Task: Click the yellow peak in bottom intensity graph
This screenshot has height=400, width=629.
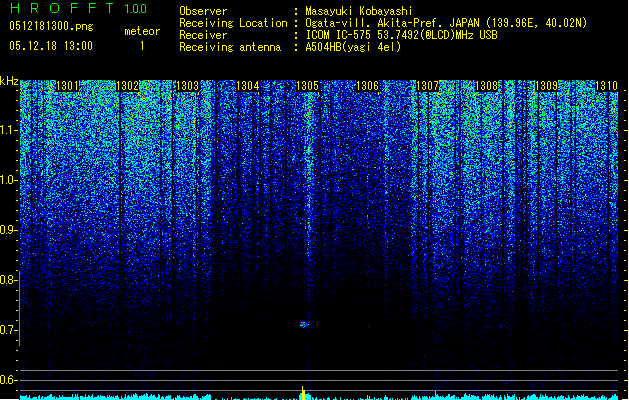Action: point(303,393)
